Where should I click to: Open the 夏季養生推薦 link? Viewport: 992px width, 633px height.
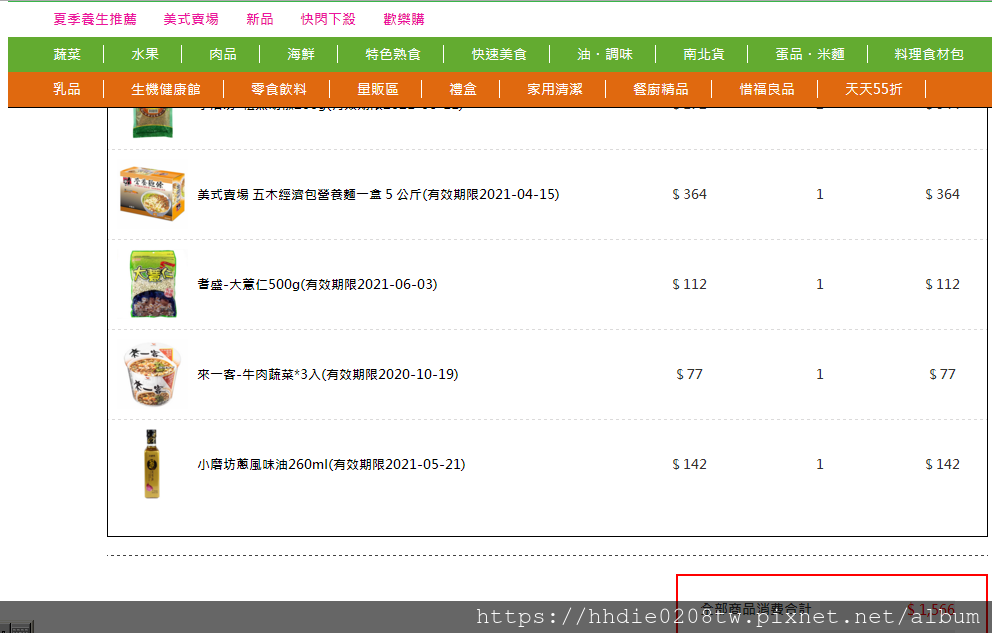95,19
